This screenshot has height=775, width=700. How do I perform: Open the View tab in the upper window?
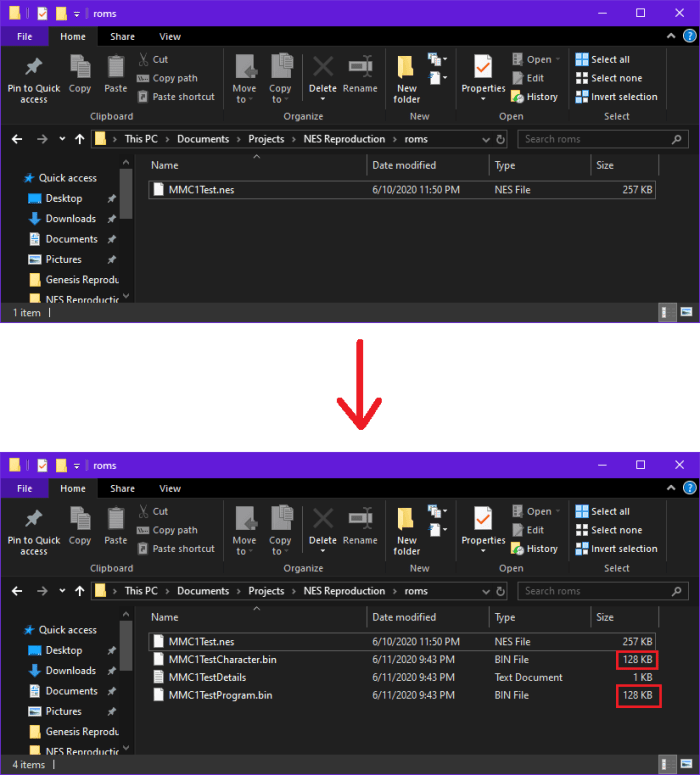170,37
